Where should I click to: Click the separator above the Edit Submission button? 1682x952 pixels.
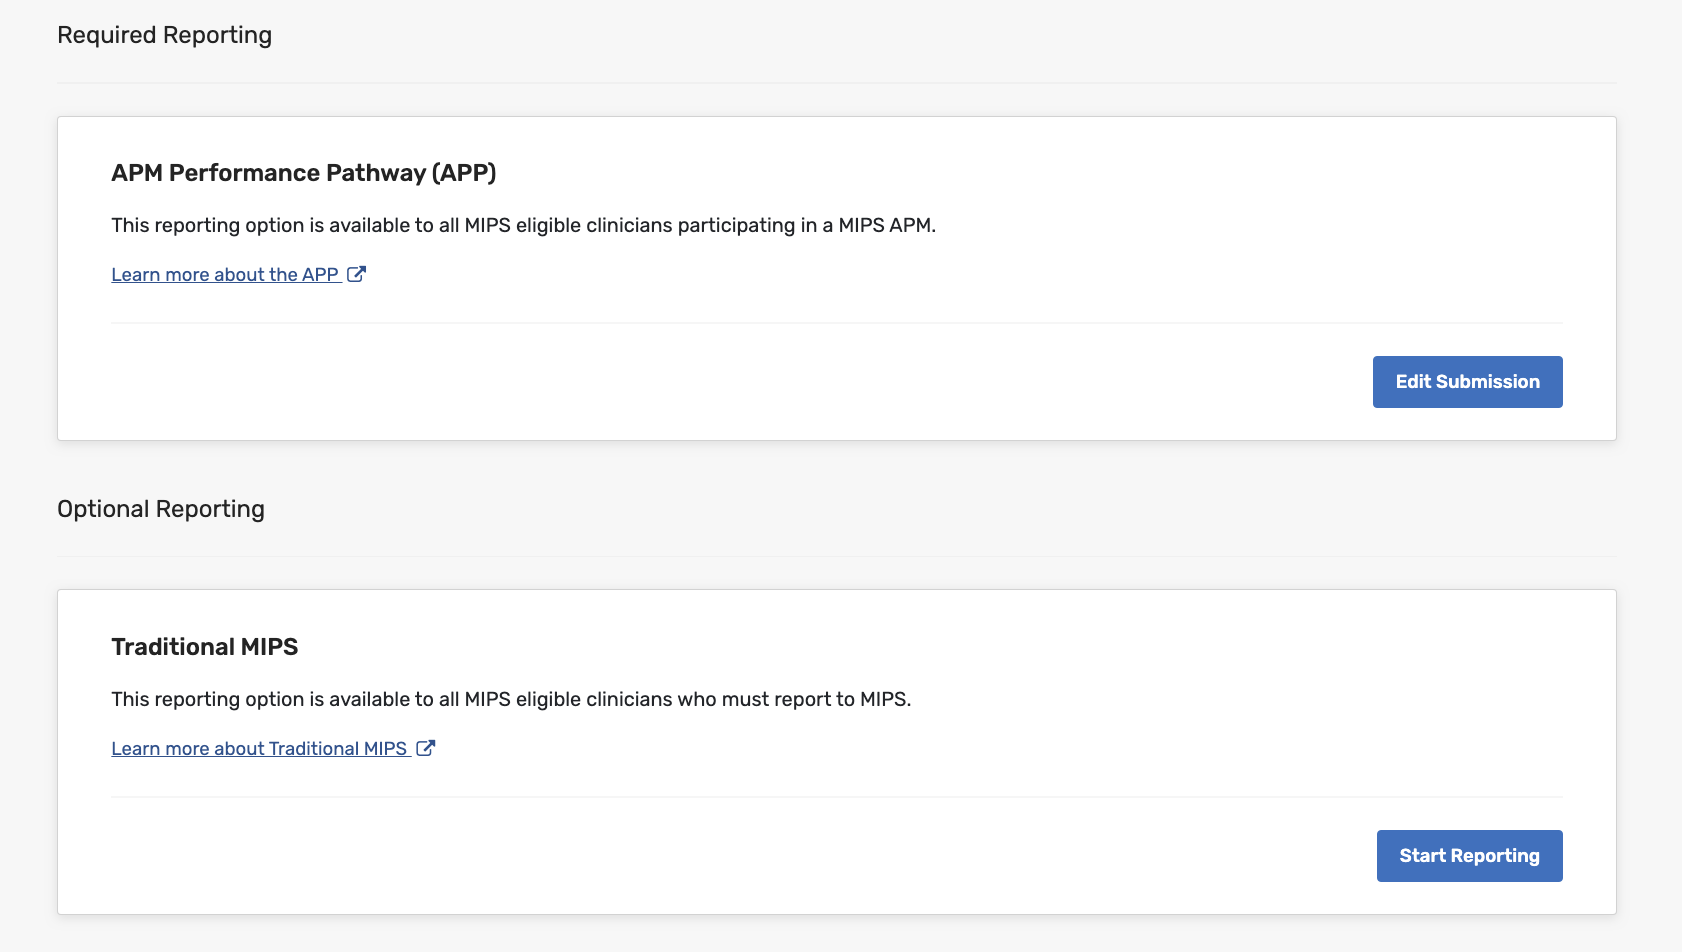tap(836, 323)
